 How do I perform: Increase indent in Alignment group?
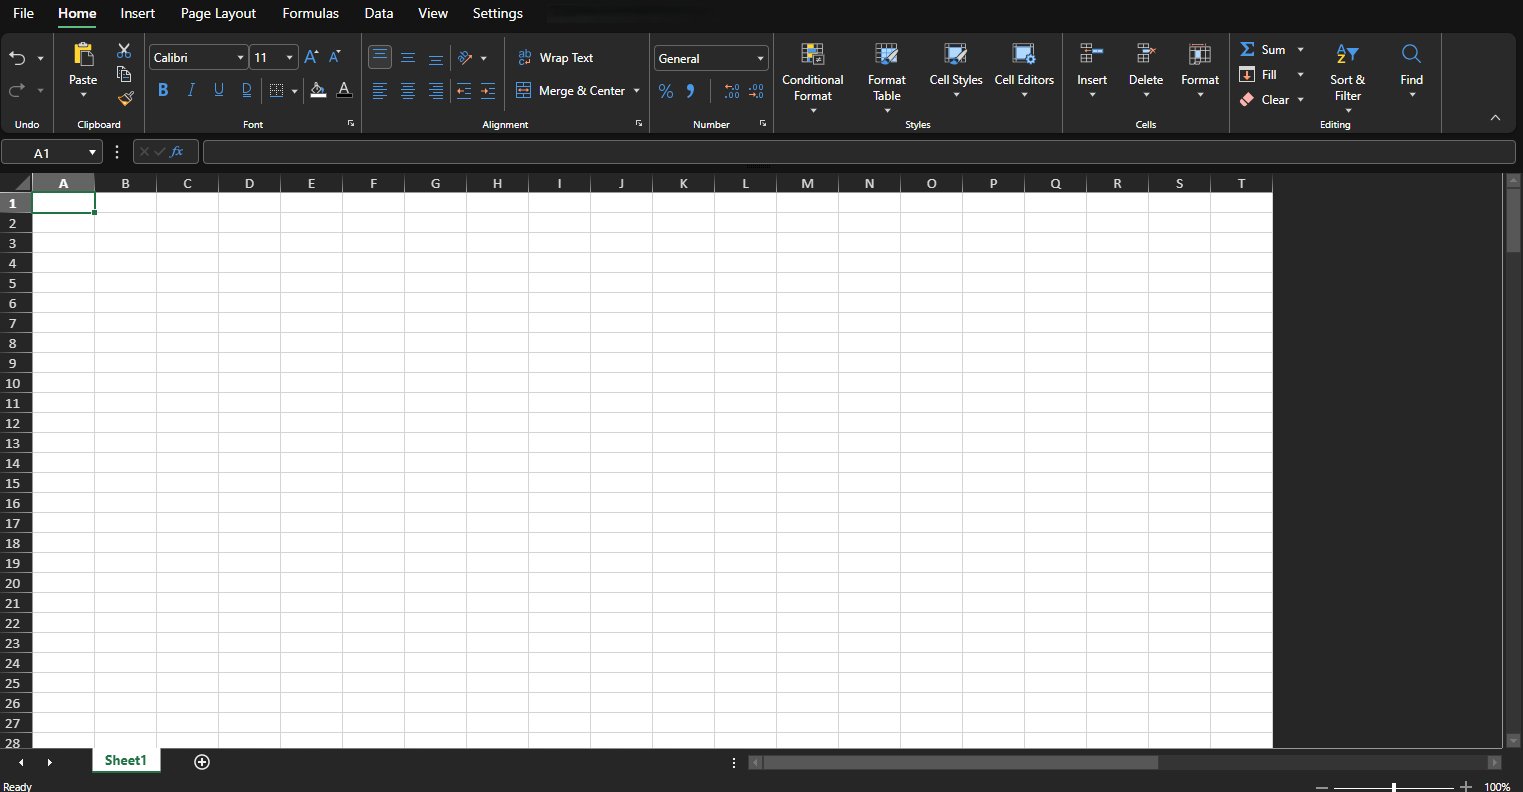click(488, 91)
